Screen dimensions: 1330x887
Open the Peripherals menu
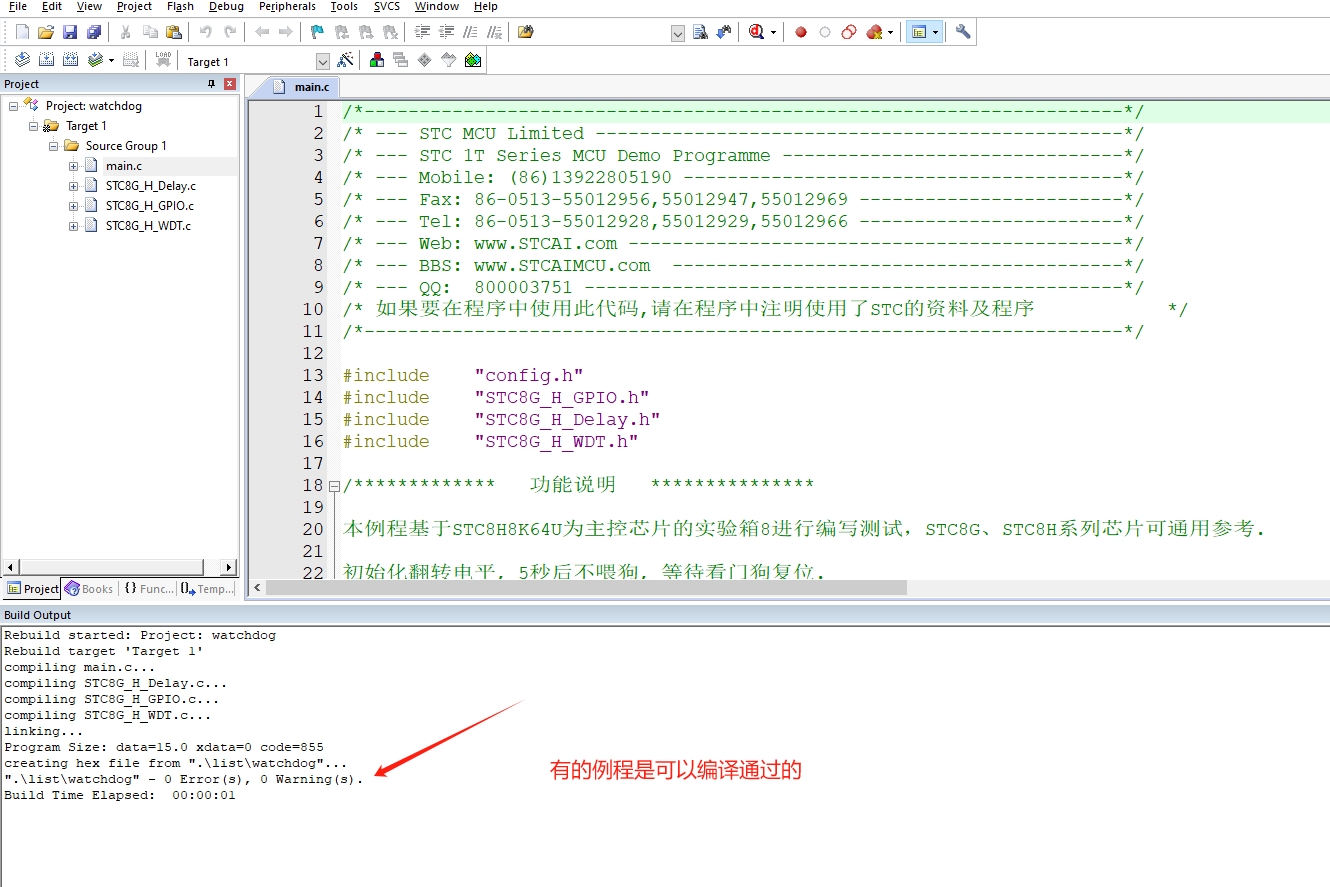click(x=287, y=7)
